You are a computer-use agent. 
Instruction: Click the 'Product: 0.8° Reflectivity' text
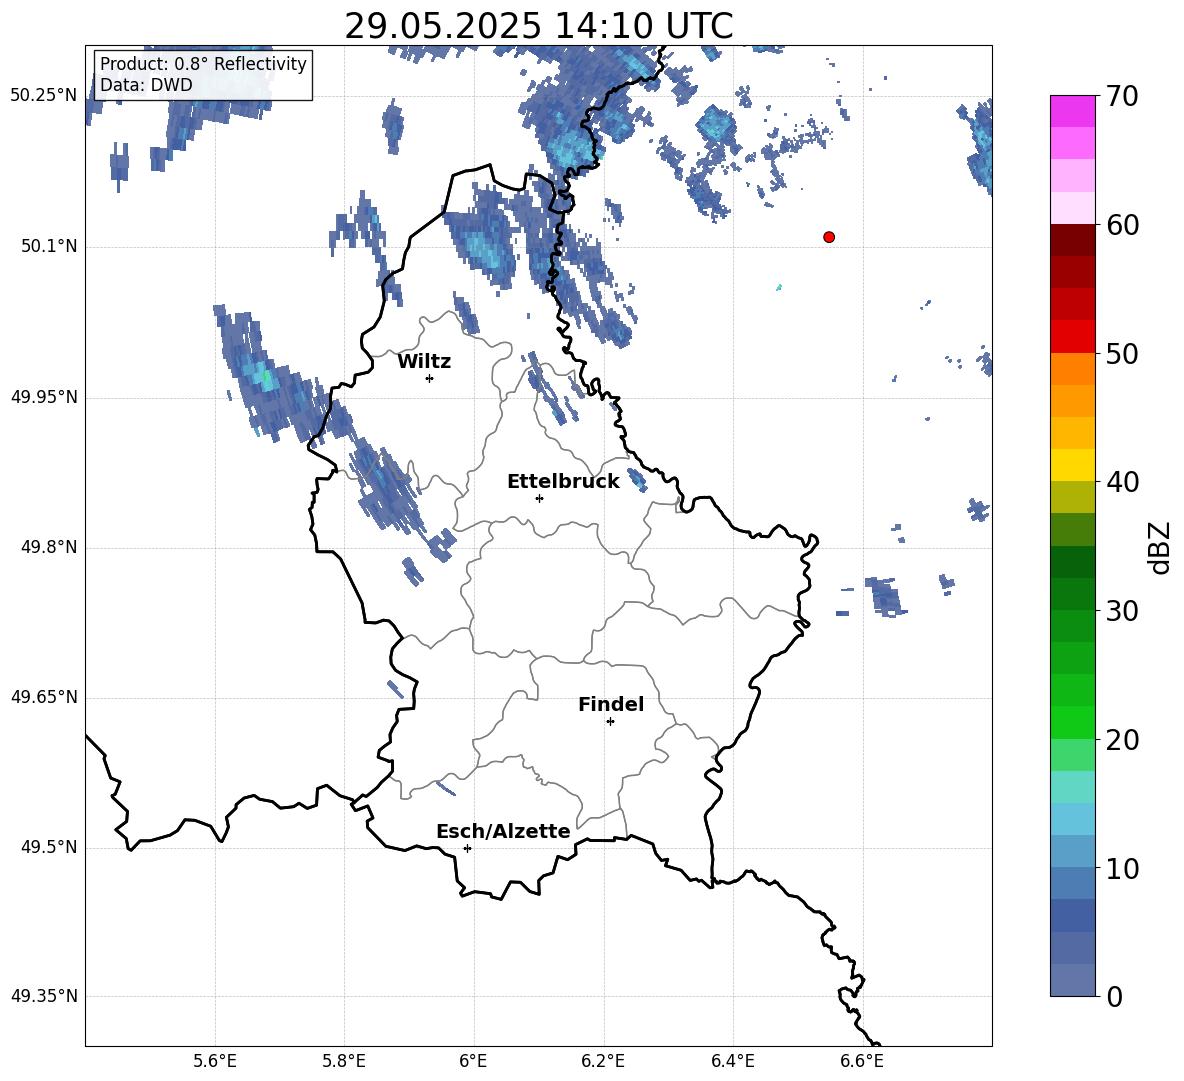coord(203,63)
